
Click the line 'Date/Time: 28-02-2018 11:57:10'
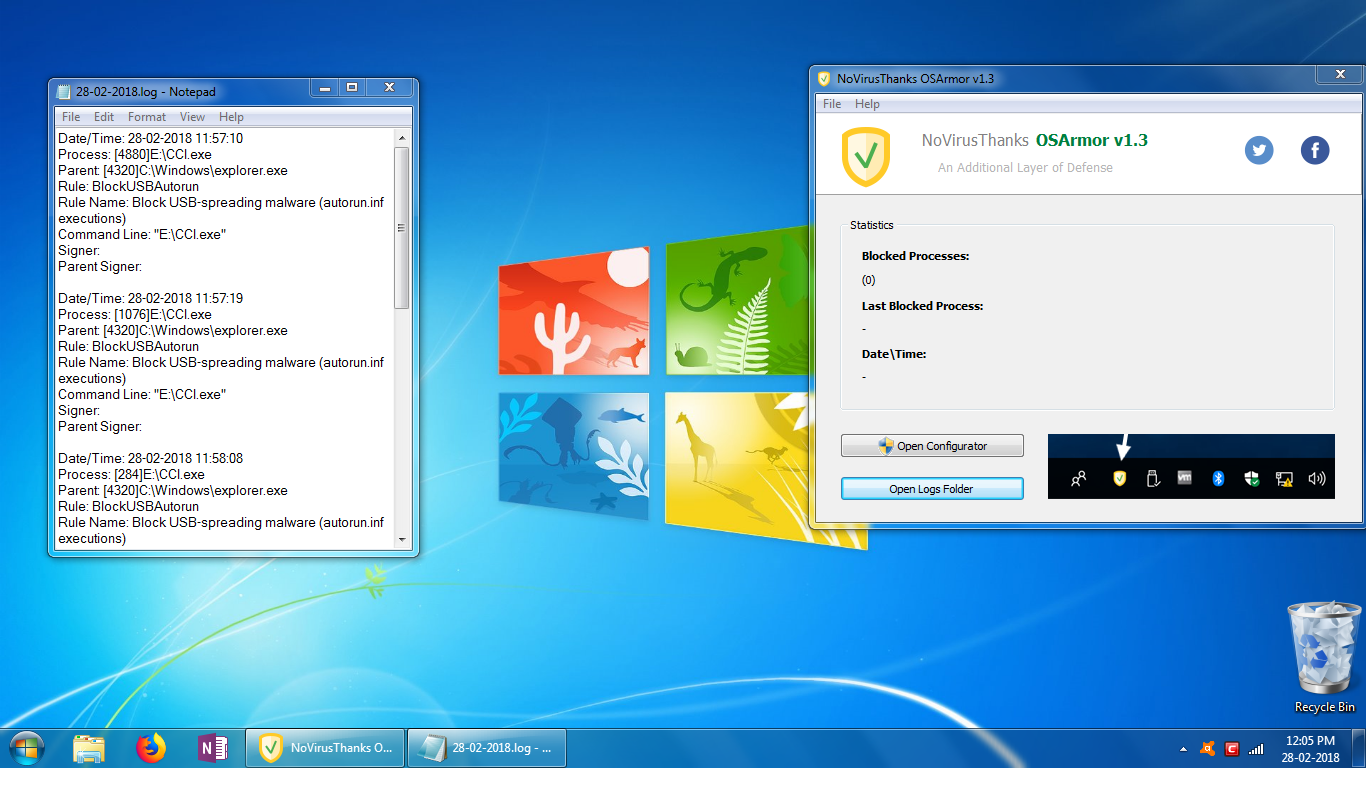click(150, 139)
